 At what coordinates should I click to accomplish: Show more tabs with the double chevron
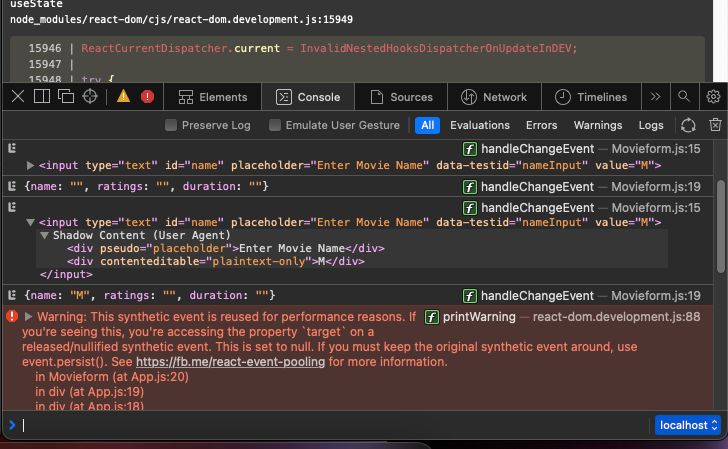(x=656, y=97)
